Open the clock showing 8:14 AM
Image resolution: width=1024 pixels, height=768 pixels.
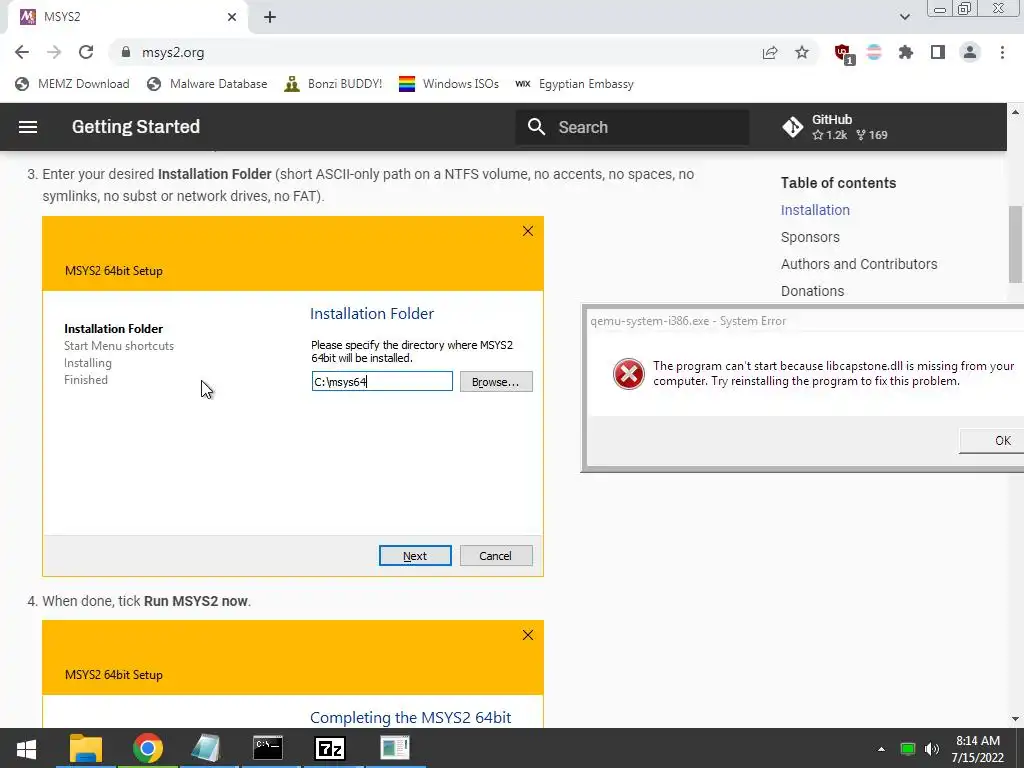978,749
